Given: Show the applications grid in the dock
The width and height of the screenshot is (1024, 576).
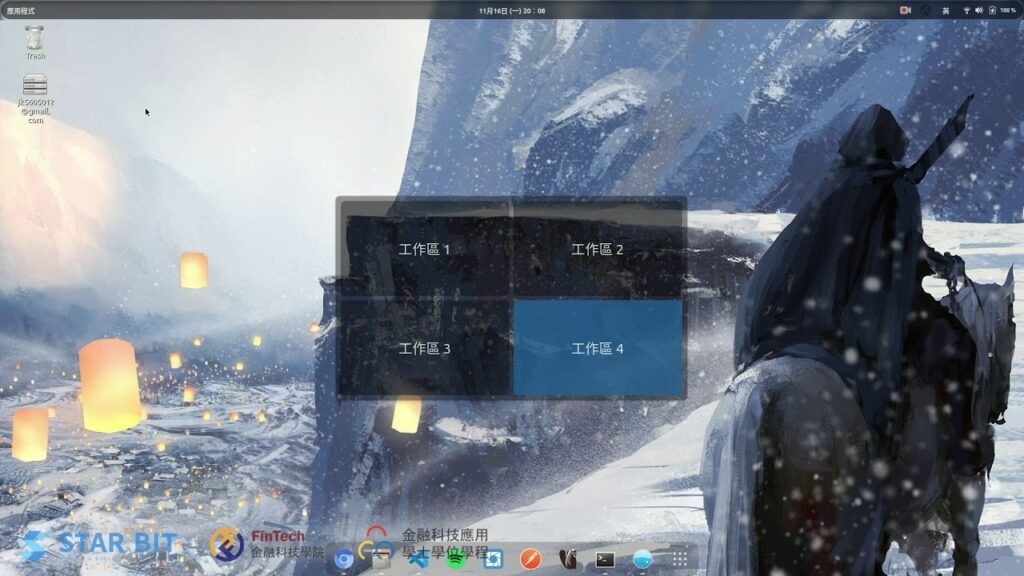Looking at the screenshot, I should (x=680, y=559).
